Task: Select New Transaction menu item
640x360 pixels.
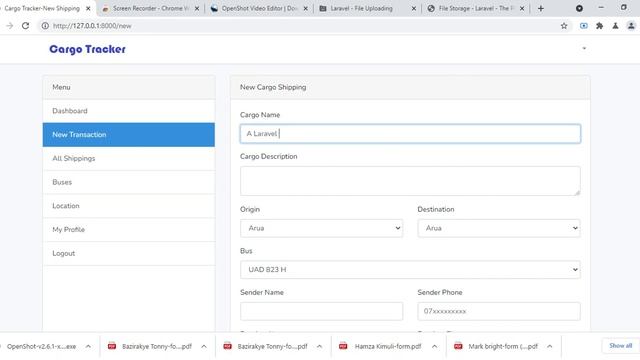Action: point(129,135)
